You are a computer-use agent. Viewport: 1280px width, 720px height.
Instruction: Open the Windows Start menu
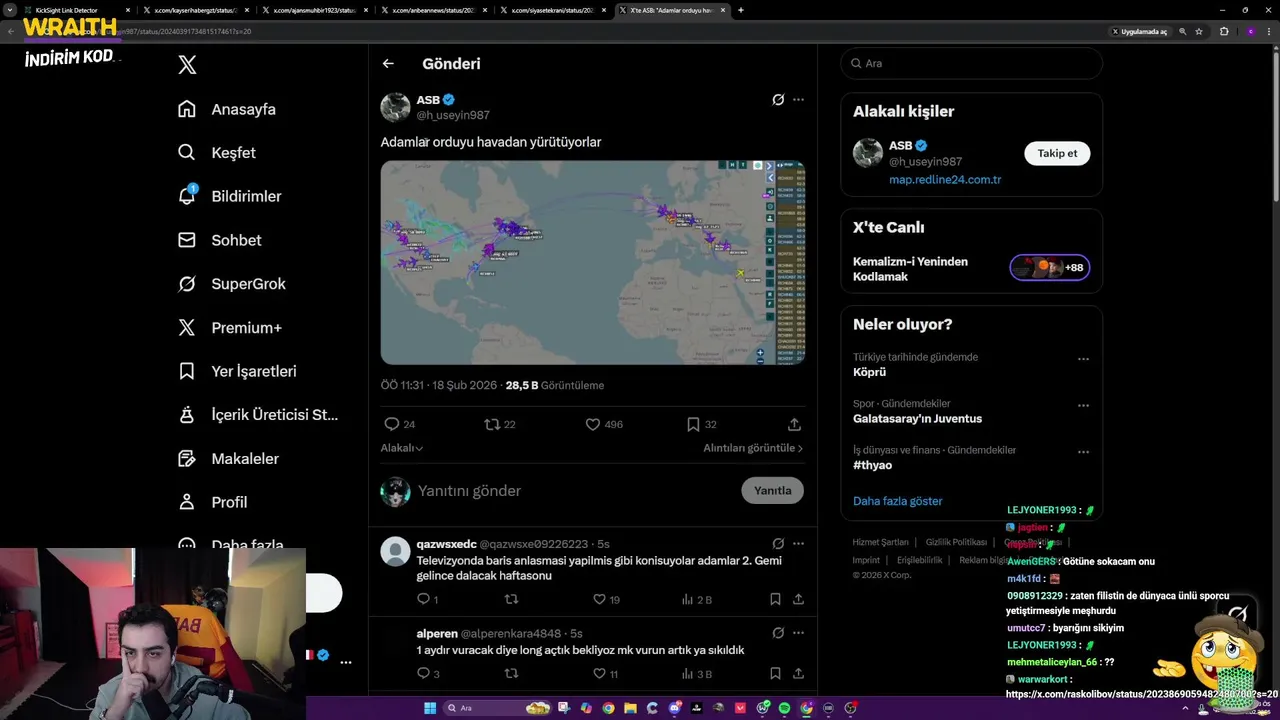[430, 708]
